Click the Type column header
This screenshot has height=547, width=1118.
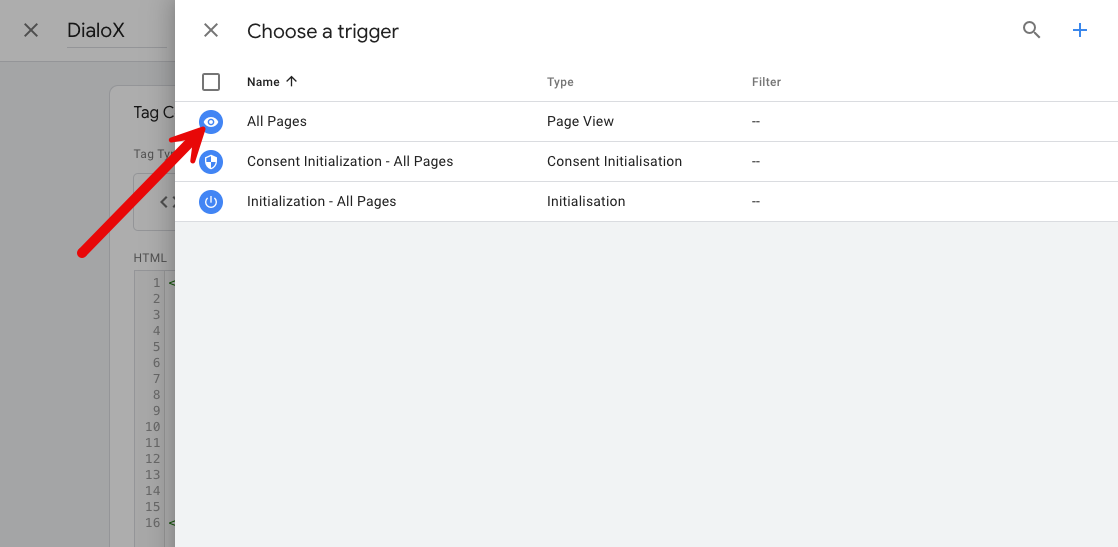pos(560,82)
